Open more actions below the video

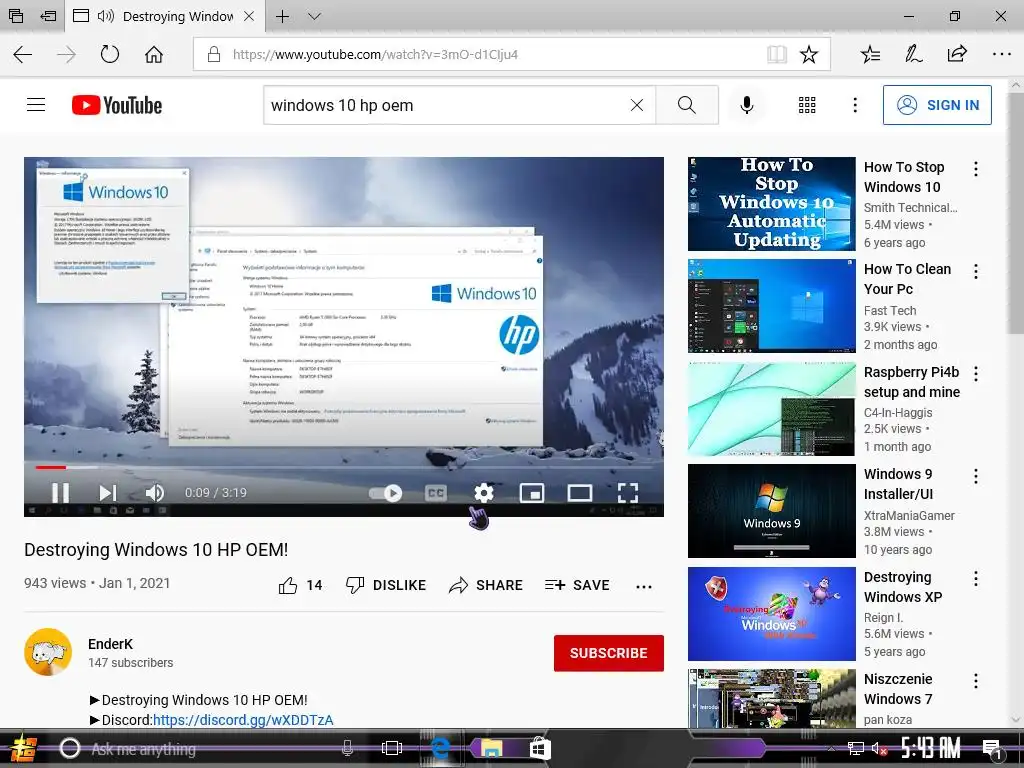pyautogui.click(x=644, y=586)
